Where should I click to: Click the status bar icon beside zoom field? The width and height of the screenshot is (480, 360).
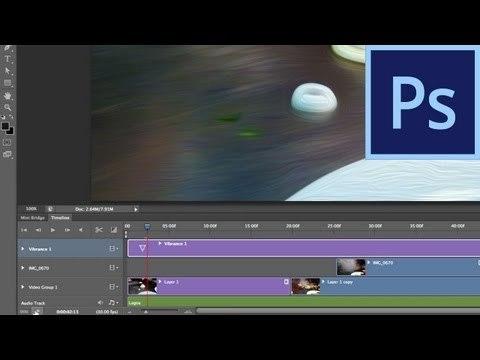point(50,209)
